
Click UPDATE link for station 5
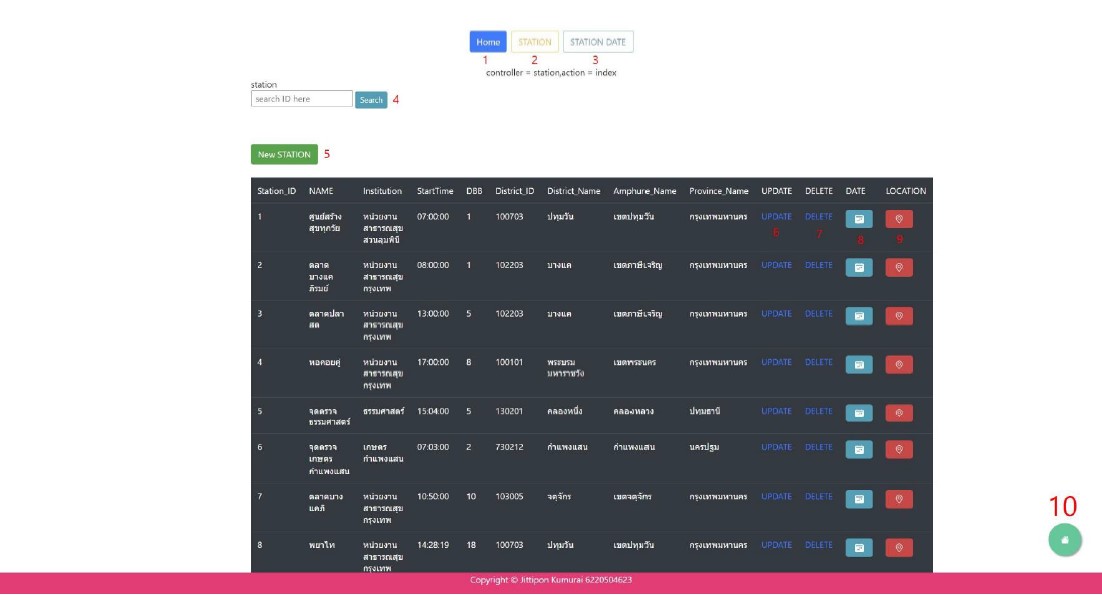(x=776, y=412)
